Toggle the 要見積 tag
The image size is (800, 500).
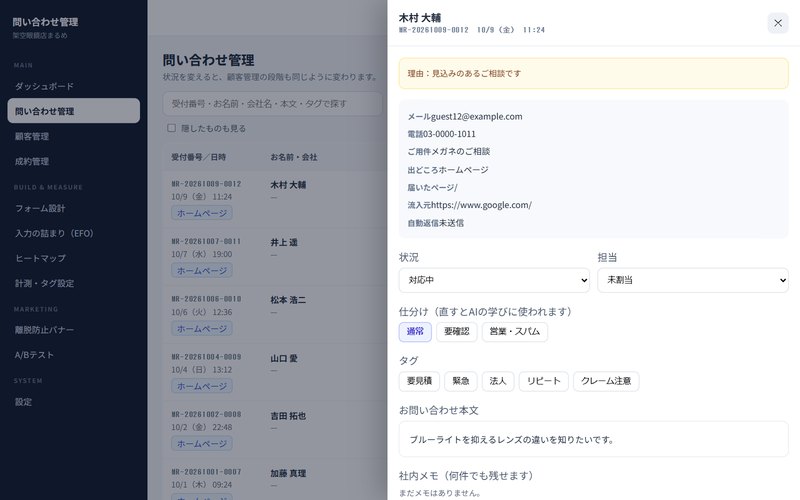(419, 381)
